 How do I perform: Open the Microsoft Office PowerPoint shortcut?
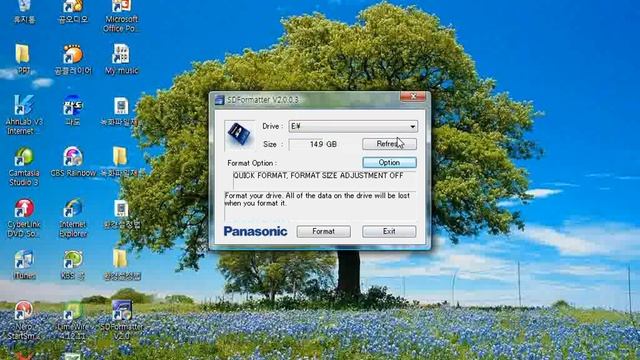(x=121, y=16)
